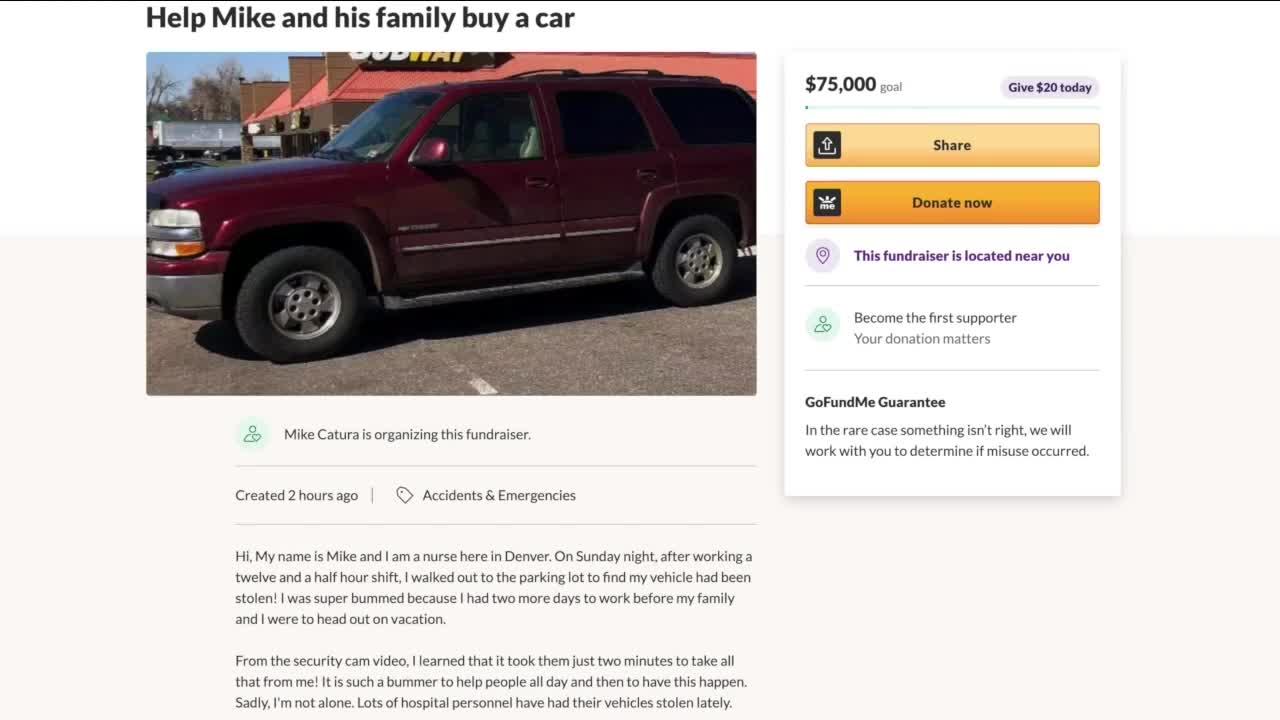This screenshot has height=720, width=1280.
Task: Click the Created 2 hours ago label
Action: (x=296, y=495)
